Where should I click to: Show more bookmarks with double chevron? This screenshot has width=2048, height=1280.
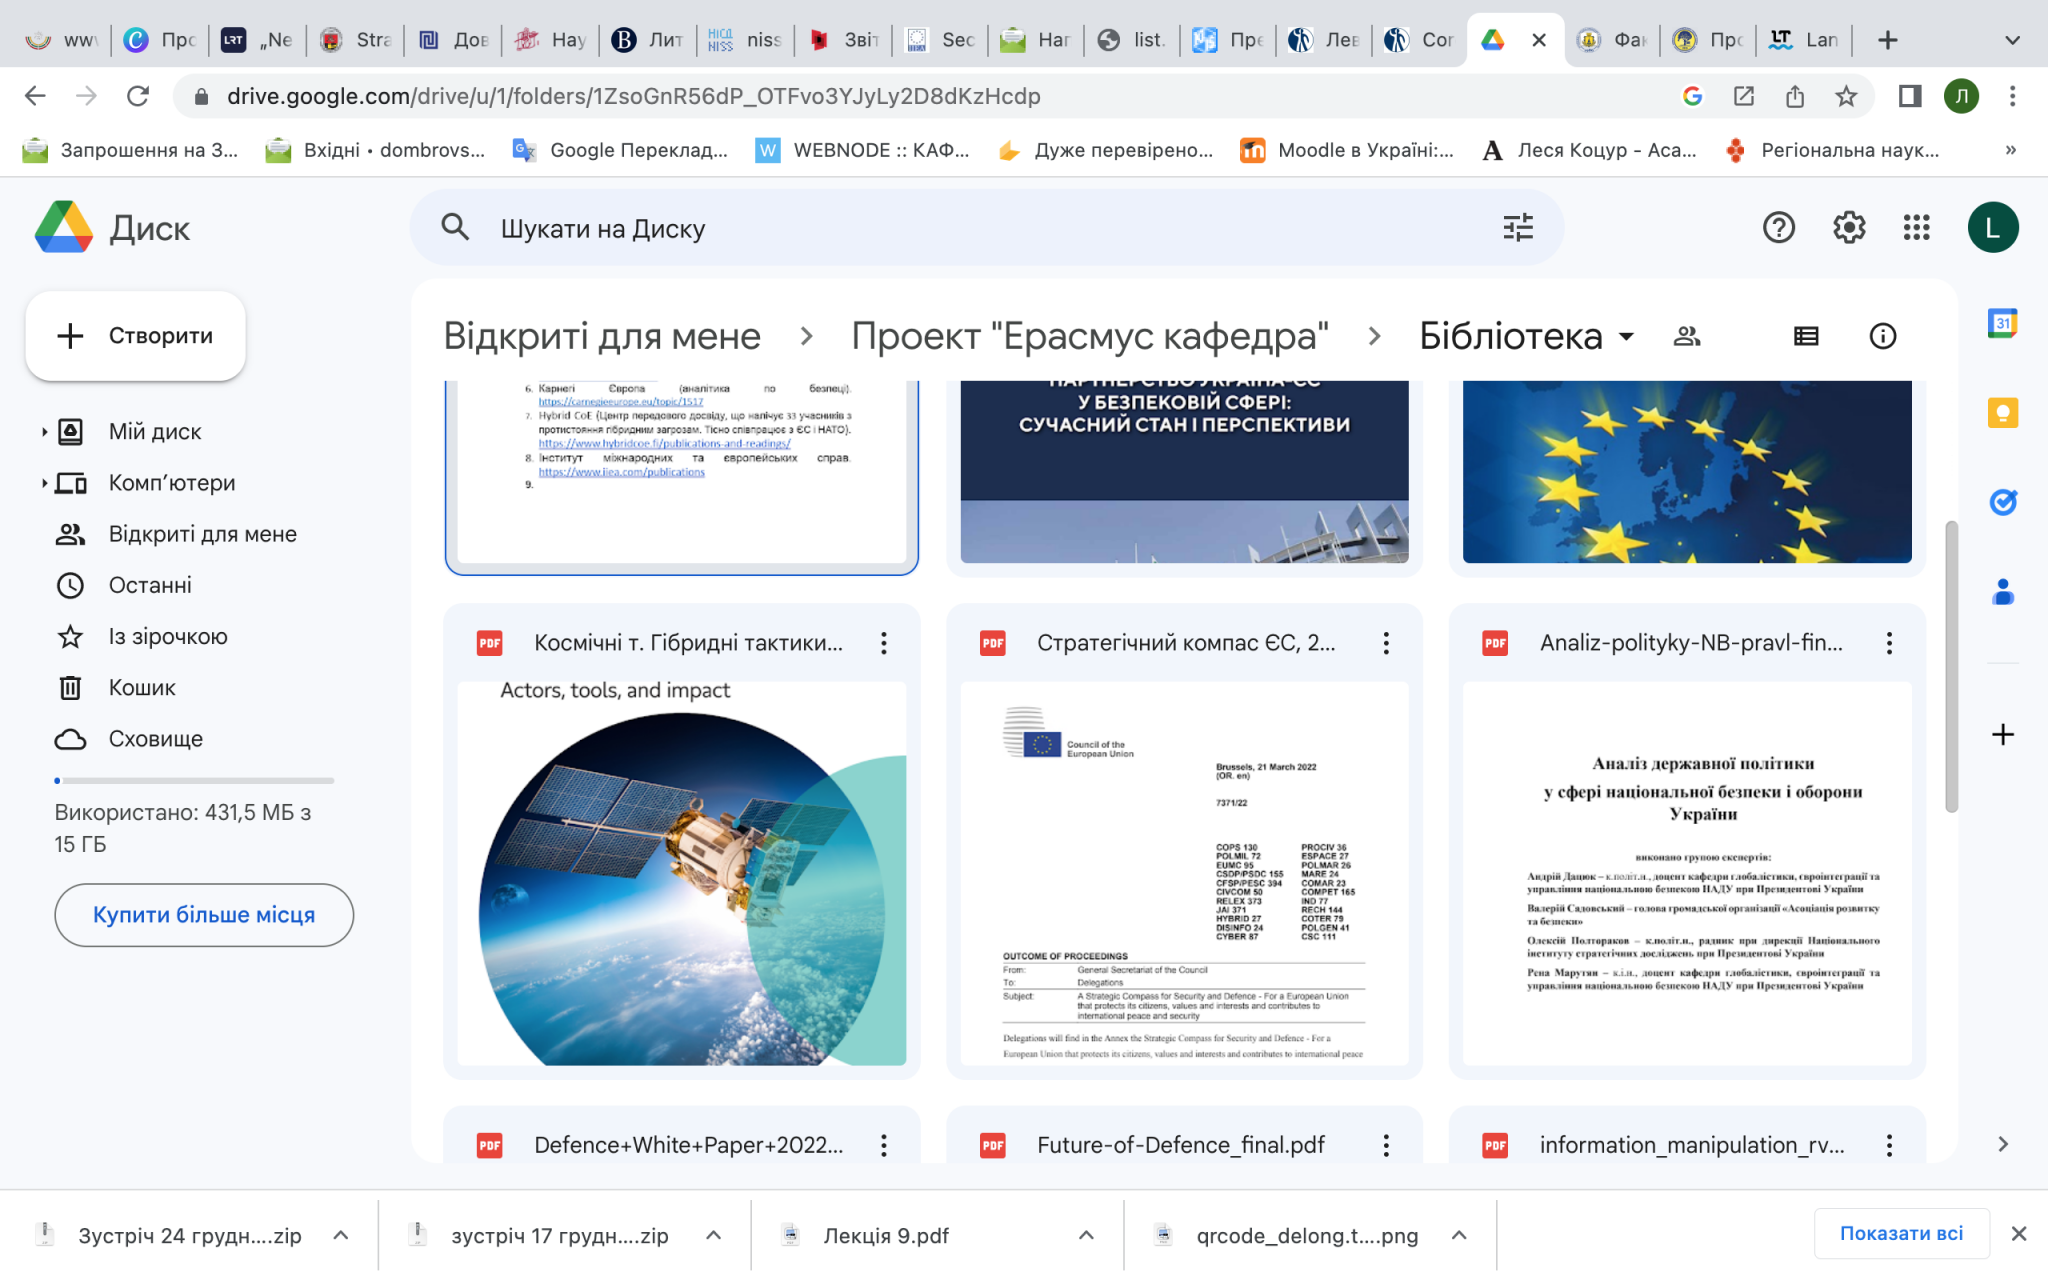2011,150
